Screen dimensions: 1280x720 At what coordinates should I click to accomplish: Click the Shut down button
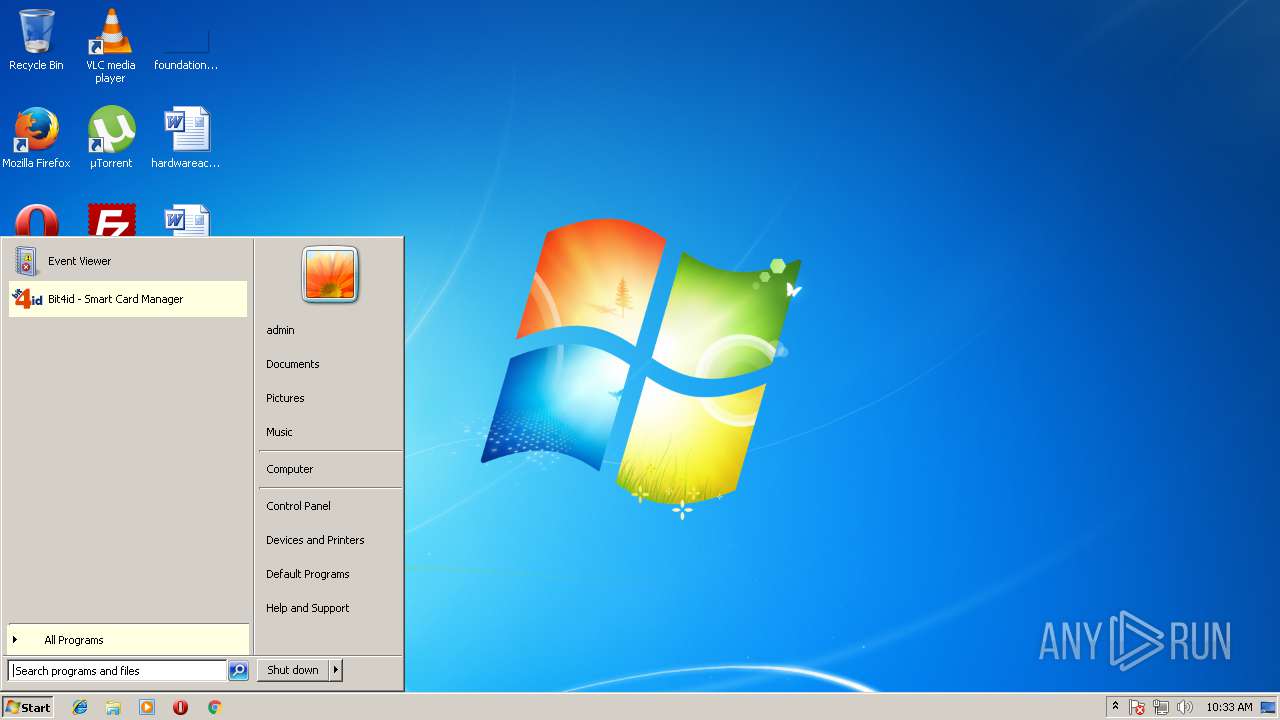point(293,670)
